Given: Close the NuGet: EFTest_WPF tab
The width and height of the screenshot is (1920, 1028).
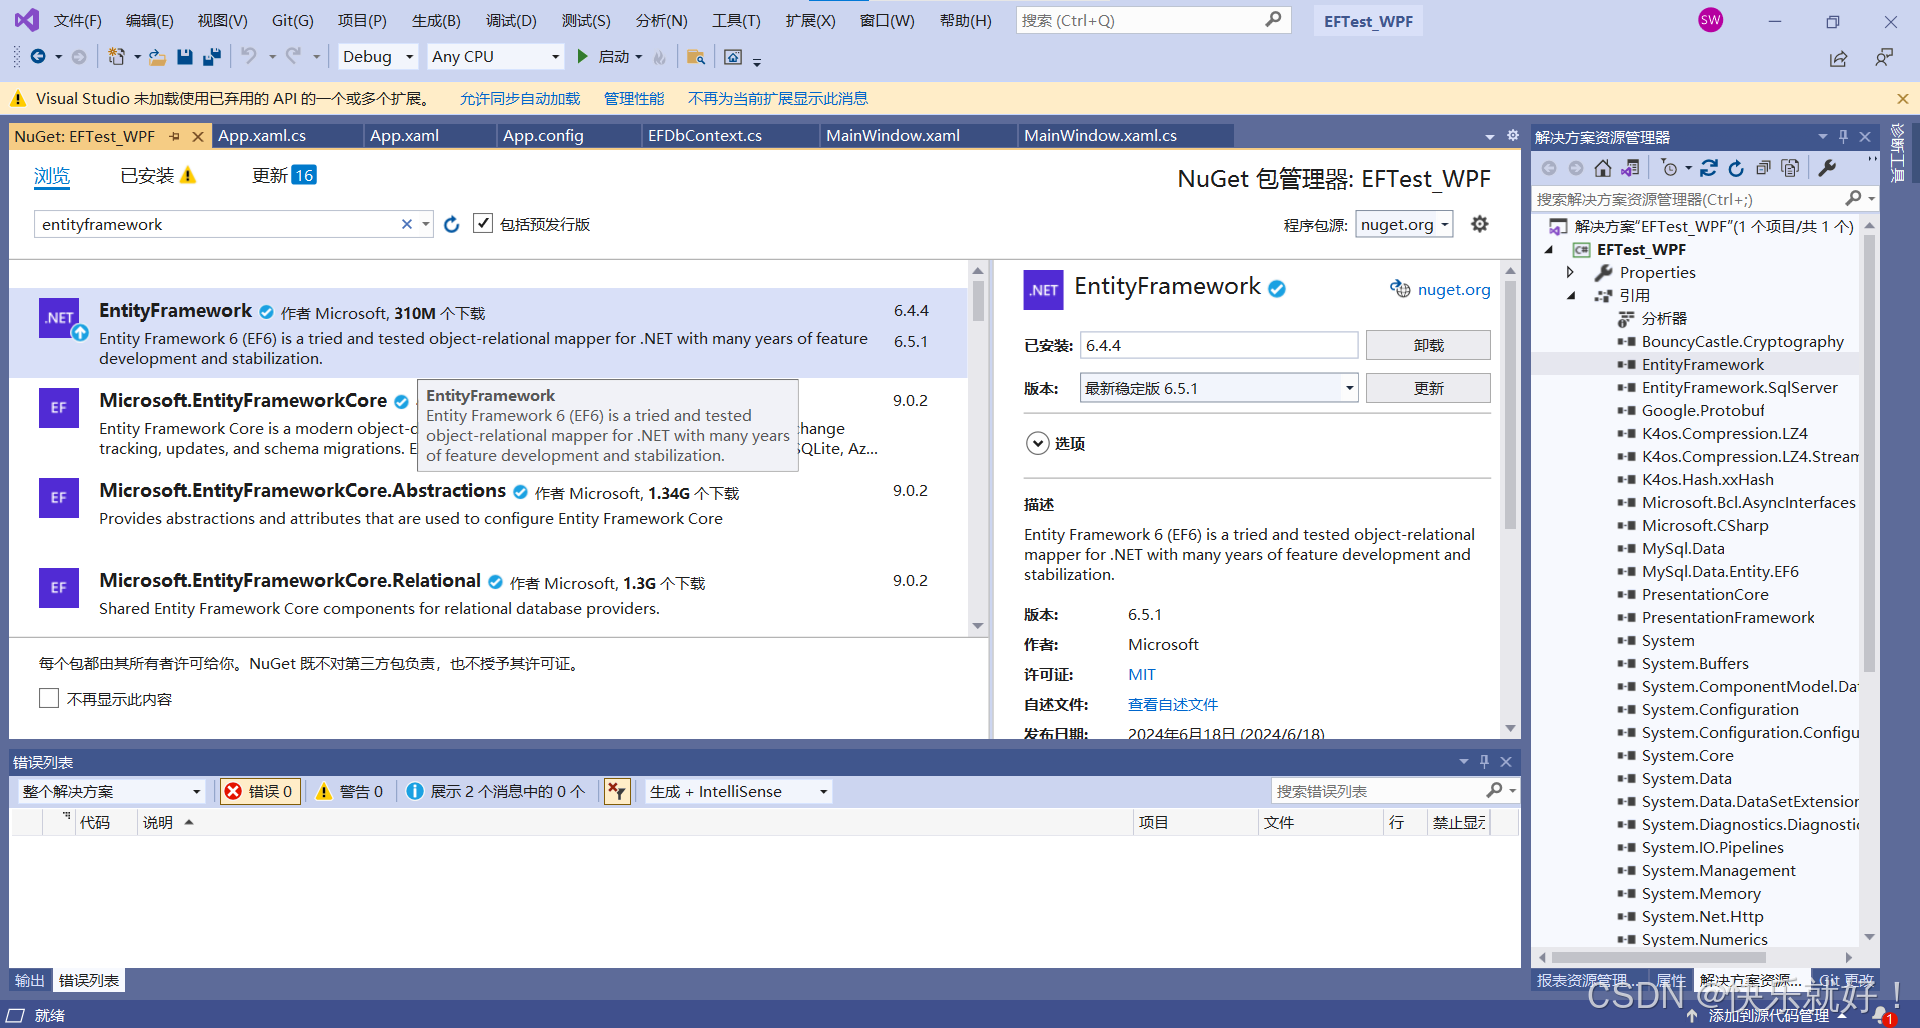Looking at the screenshot, I should (197, 136).
